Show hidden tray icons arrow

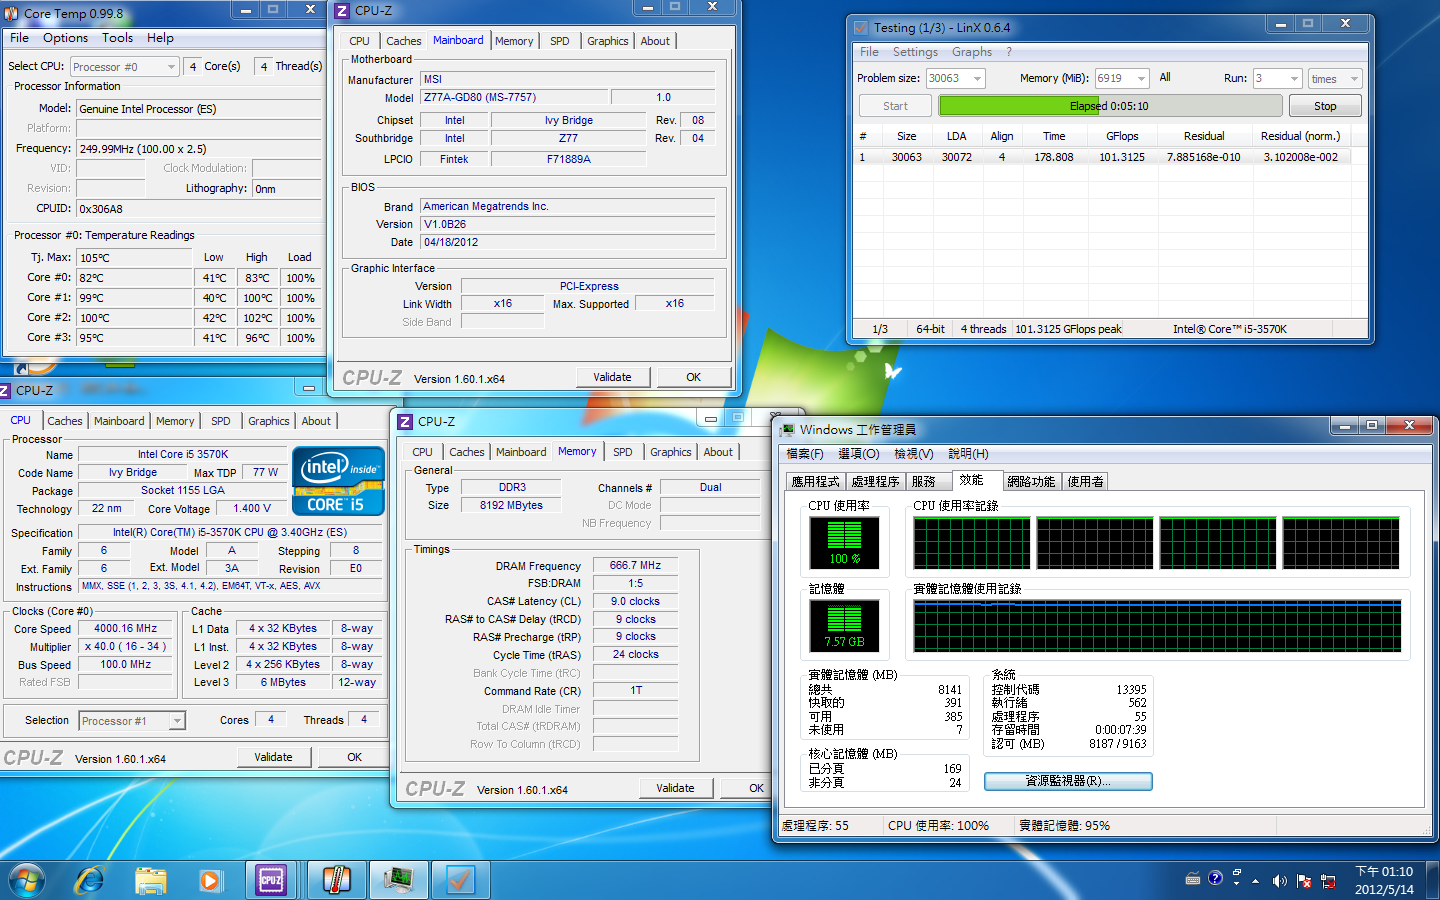click(1255, 881)
